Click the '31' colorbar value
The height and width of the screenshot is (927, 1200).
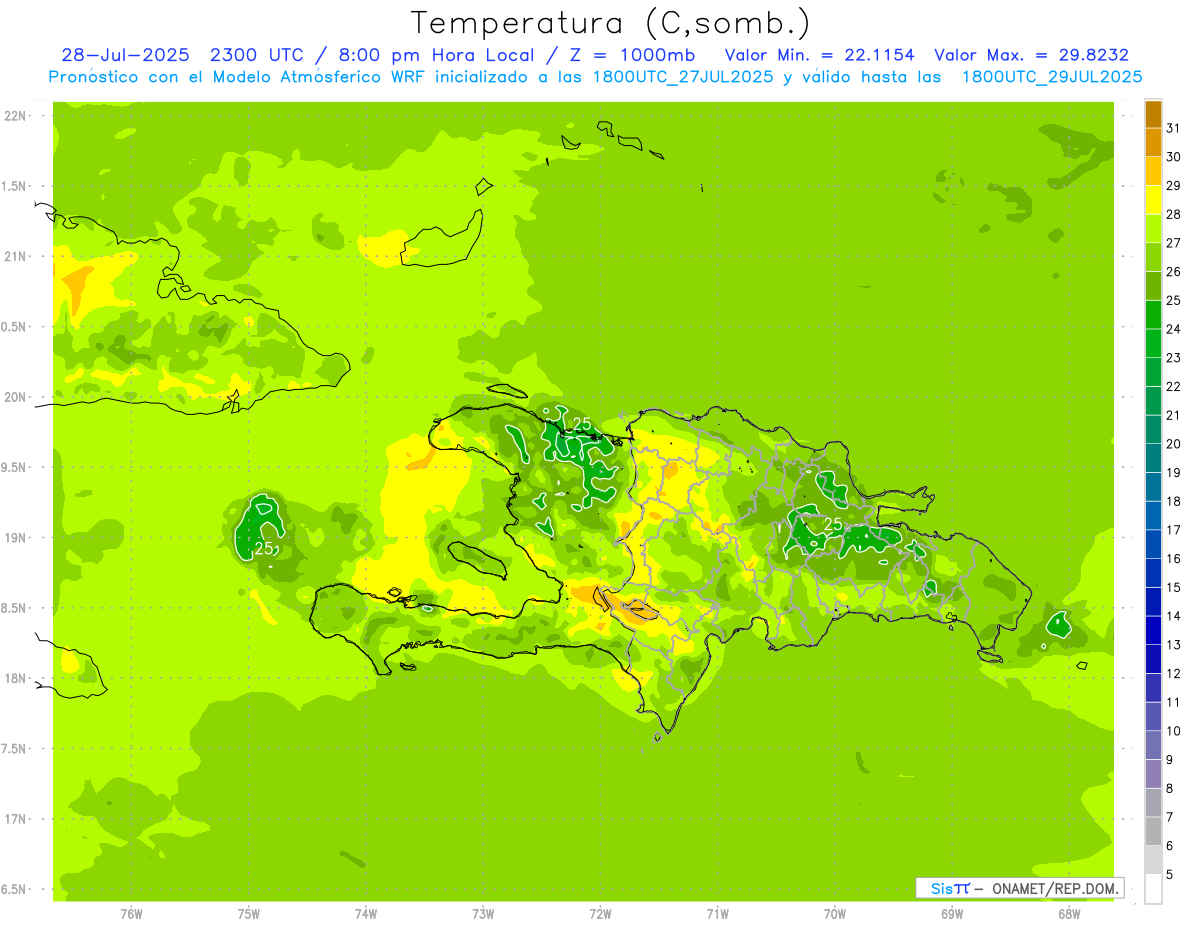(x=1173, y=128)
